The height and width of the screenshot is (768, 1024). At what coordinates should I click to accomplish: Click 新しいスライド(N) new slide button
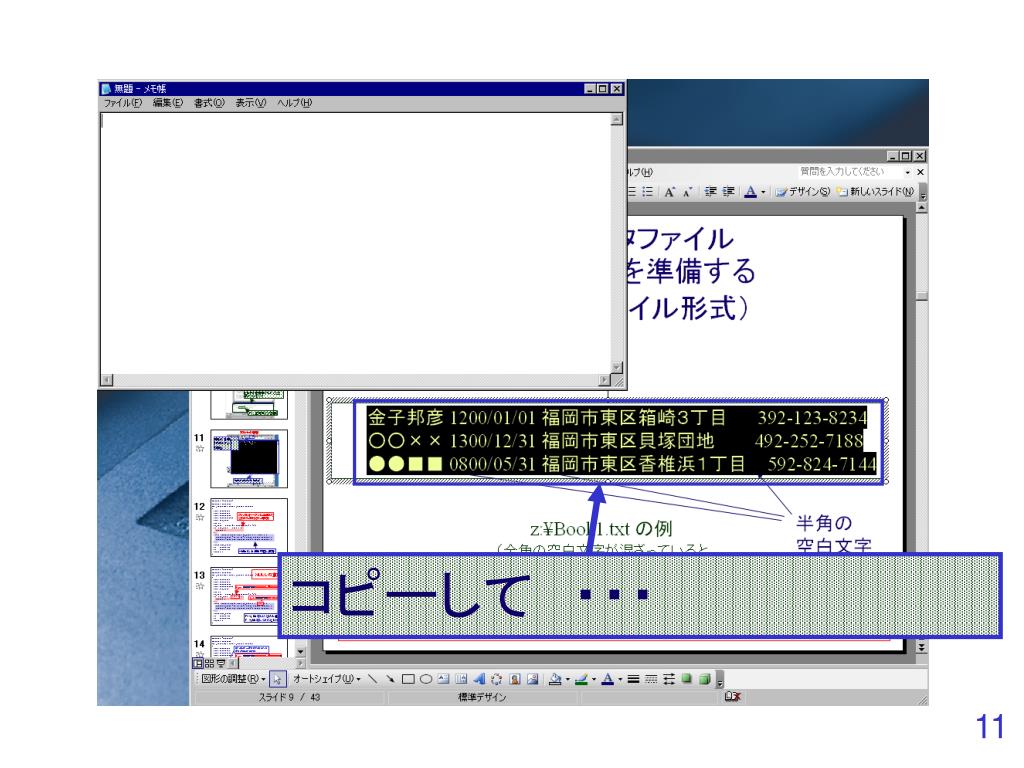pyautogui.click(x=876, y=191)
